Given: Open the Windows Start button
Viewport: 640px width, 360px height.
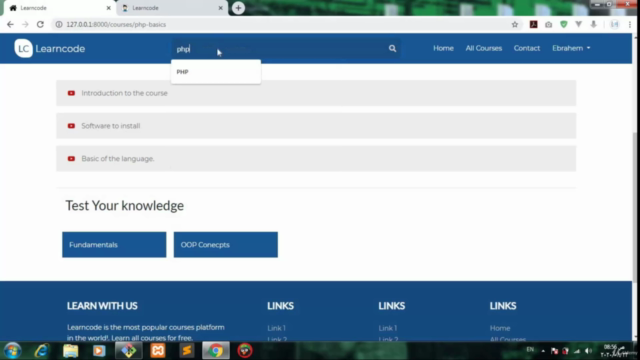Looking at the screenshot, I should [x=12, y=351].
